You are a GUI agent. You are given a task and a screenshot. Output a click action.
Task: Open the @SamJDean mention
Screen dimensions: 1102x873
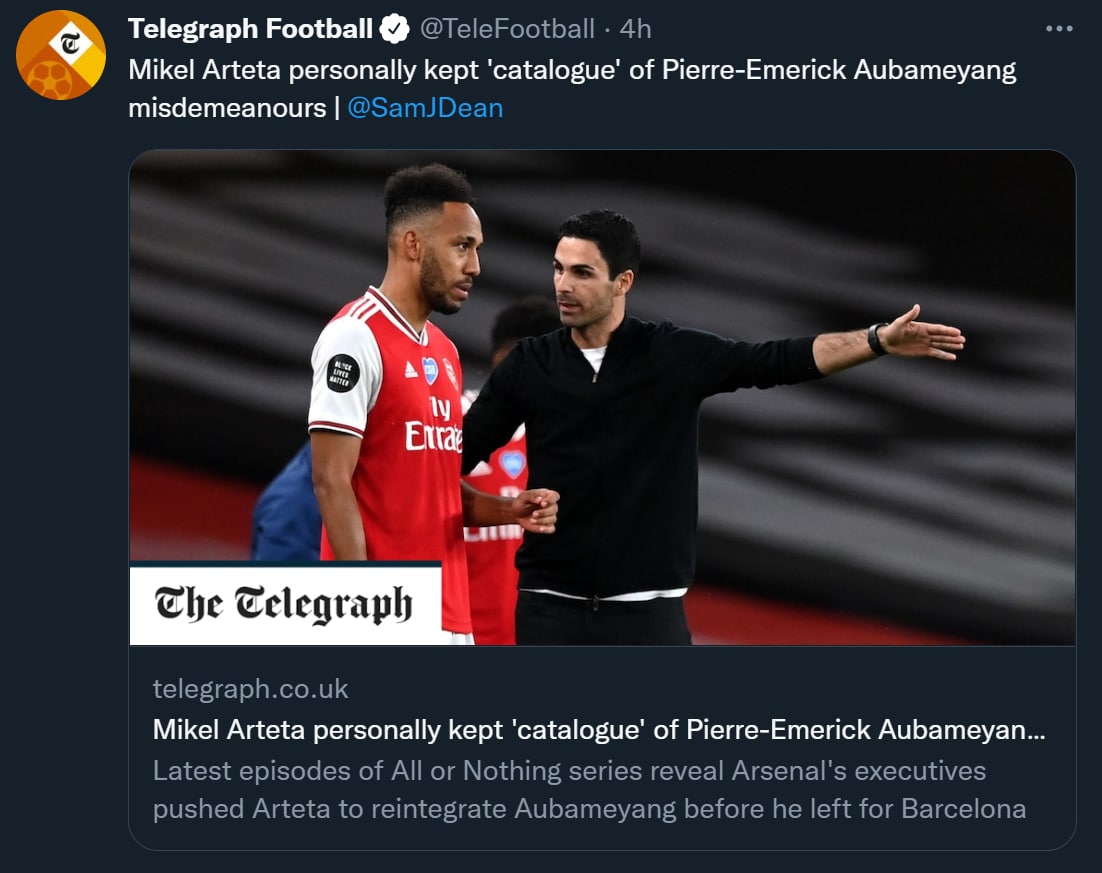425,107
